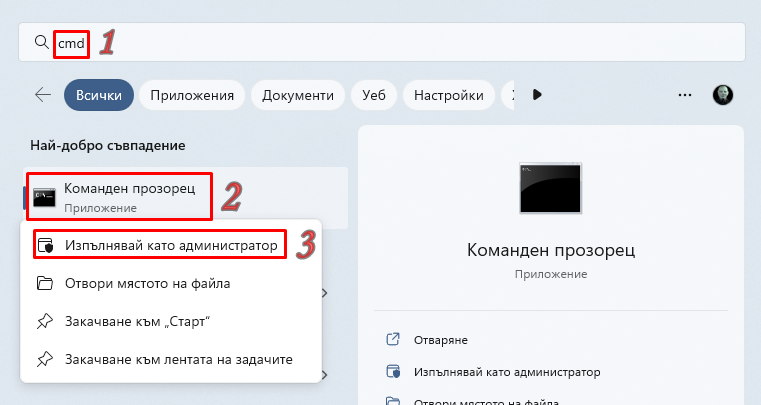Open the three-dot options menu
The width and height of the screenshot is (761, 405).
pyautogui.click(x=685, y=95)
